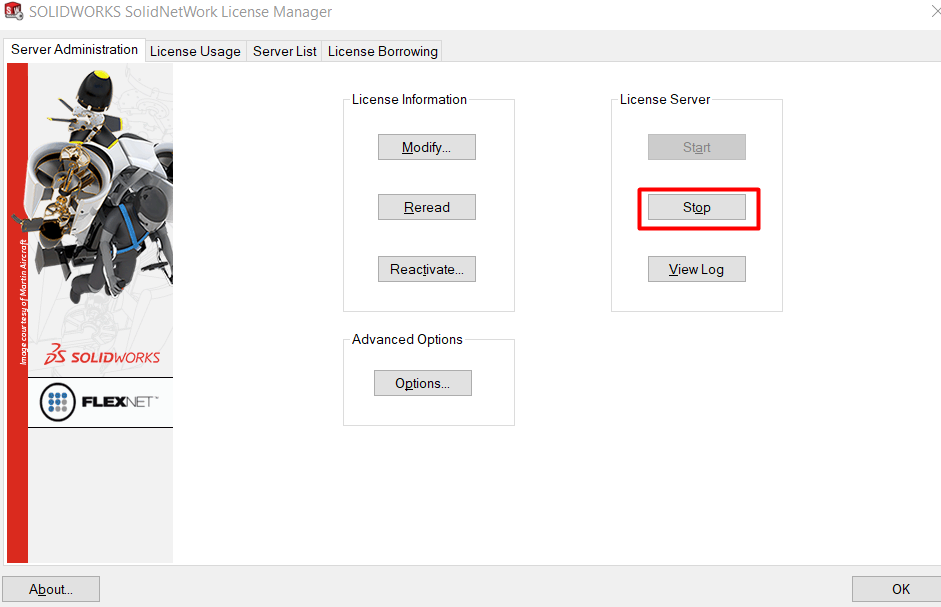Confirm with the OK button
Image resolution: width=941 pixels, height=607 pixels.
900,589
